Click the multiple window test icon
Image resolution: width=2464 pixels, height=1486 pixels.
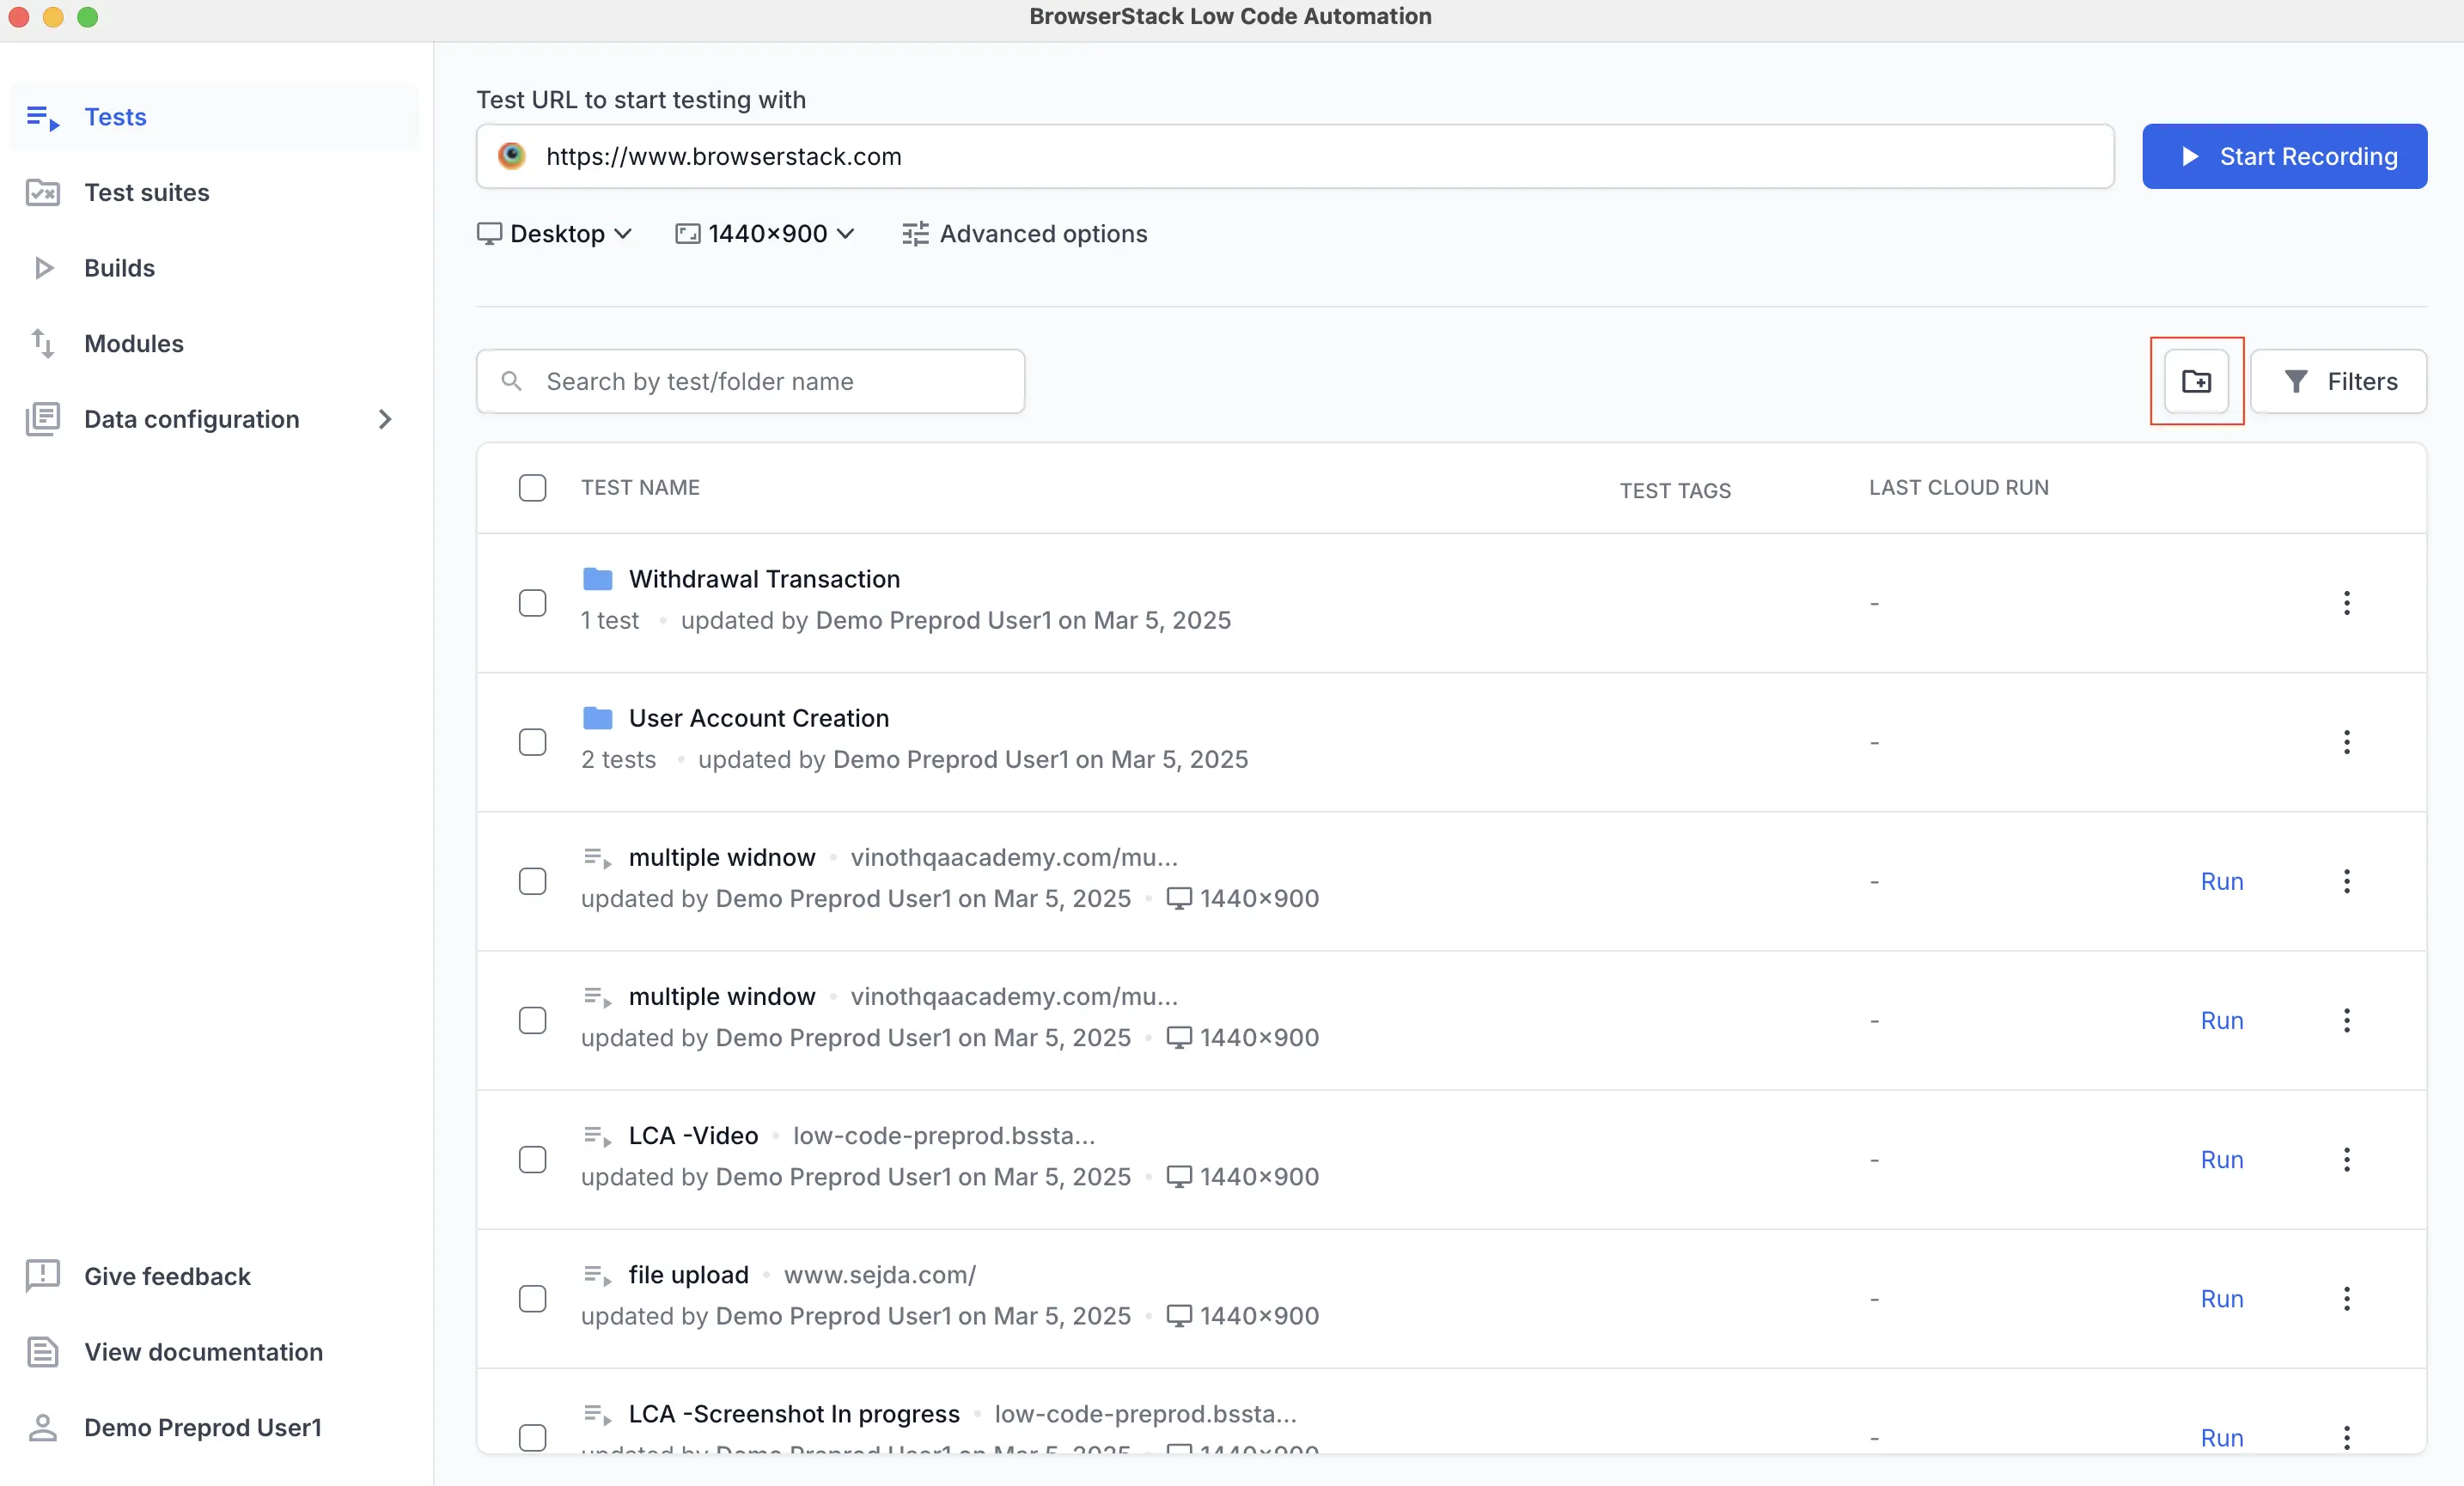coord(598,997)
